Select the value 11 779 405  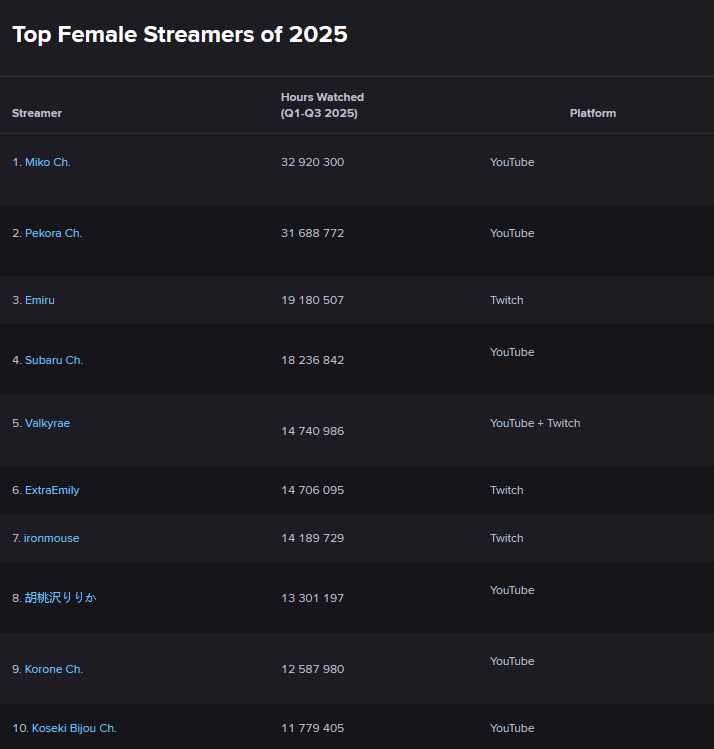[312, 728]
